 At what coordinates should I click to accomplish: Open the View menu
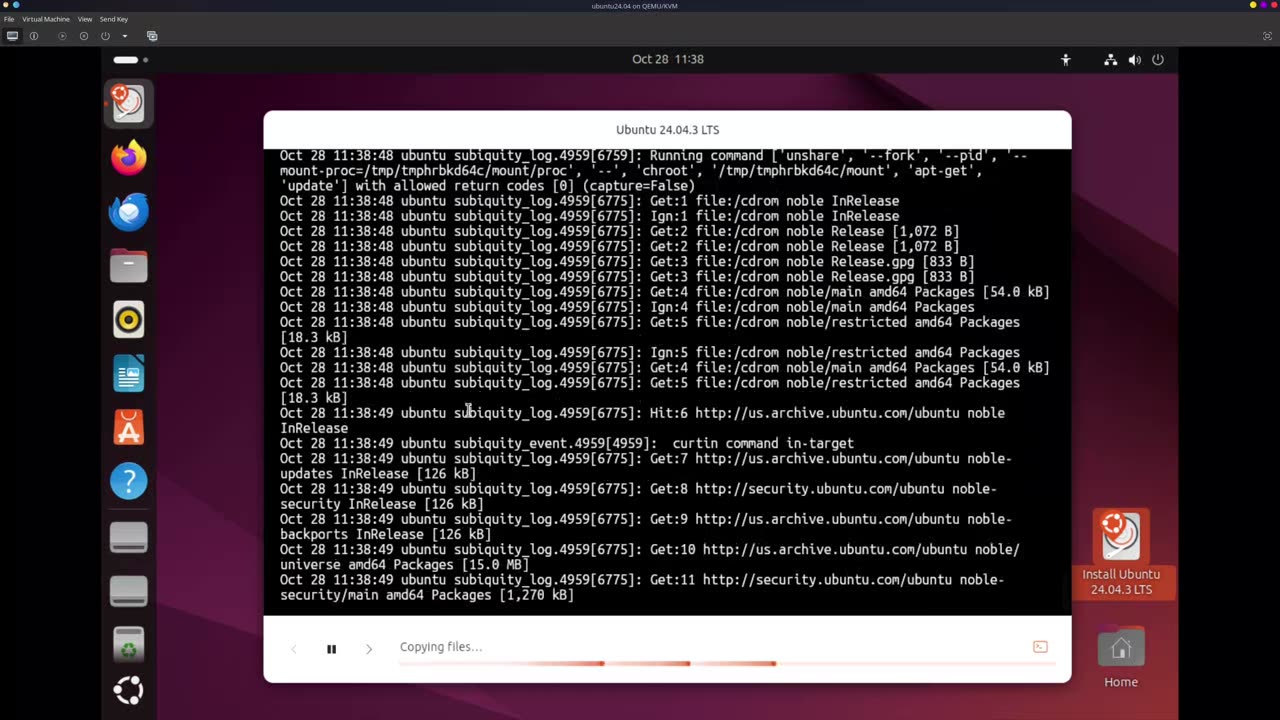[x=85, y=19]
